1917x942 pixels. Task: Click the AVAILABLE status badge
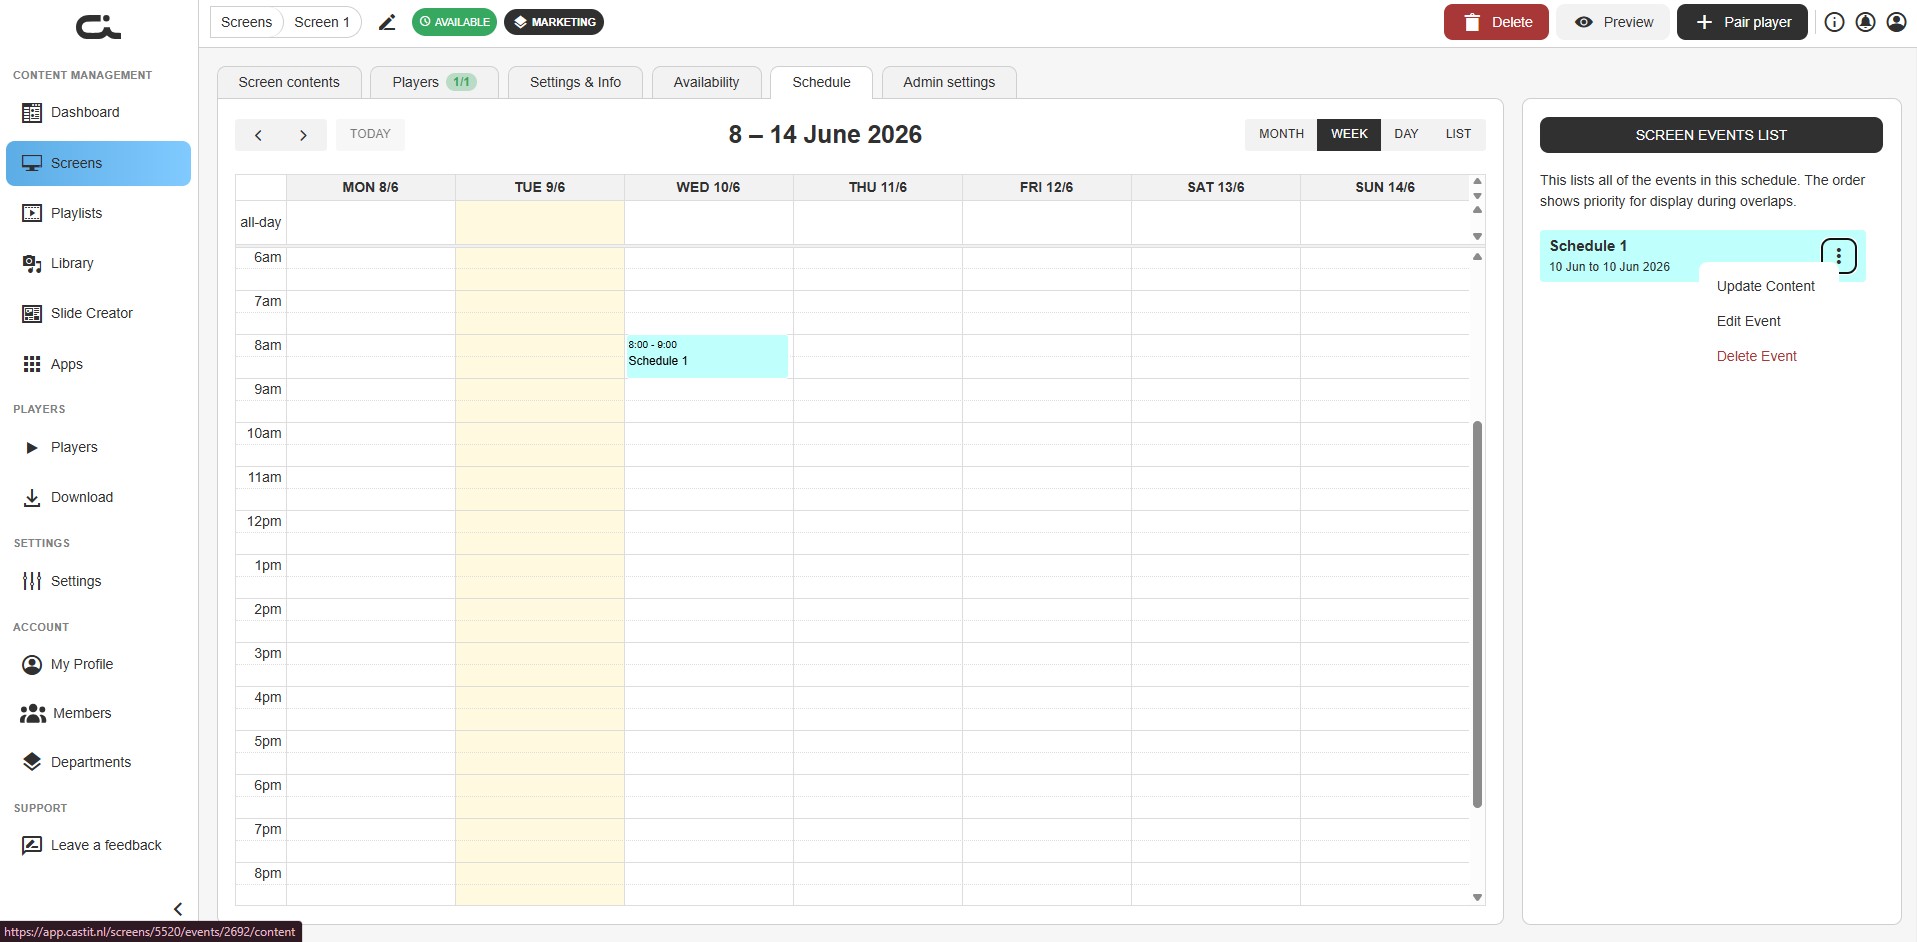454,22
